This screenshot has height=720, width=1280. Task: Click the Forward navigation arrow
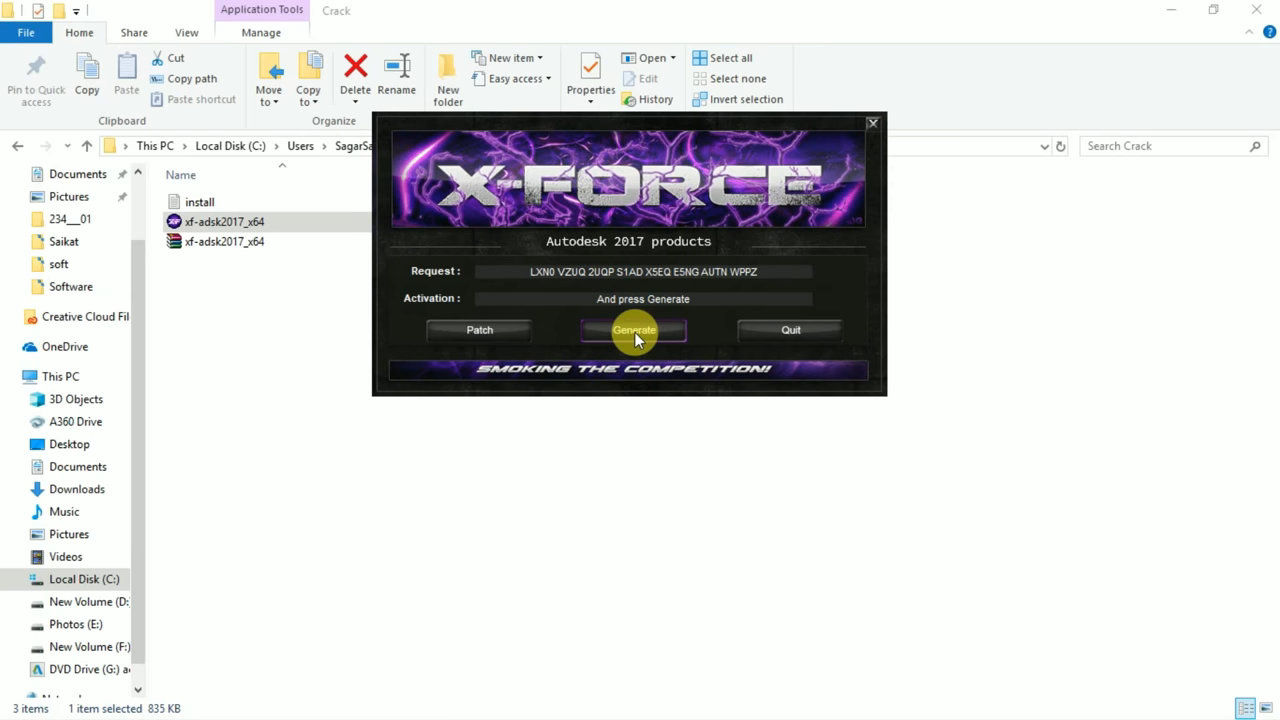point(44,146)
